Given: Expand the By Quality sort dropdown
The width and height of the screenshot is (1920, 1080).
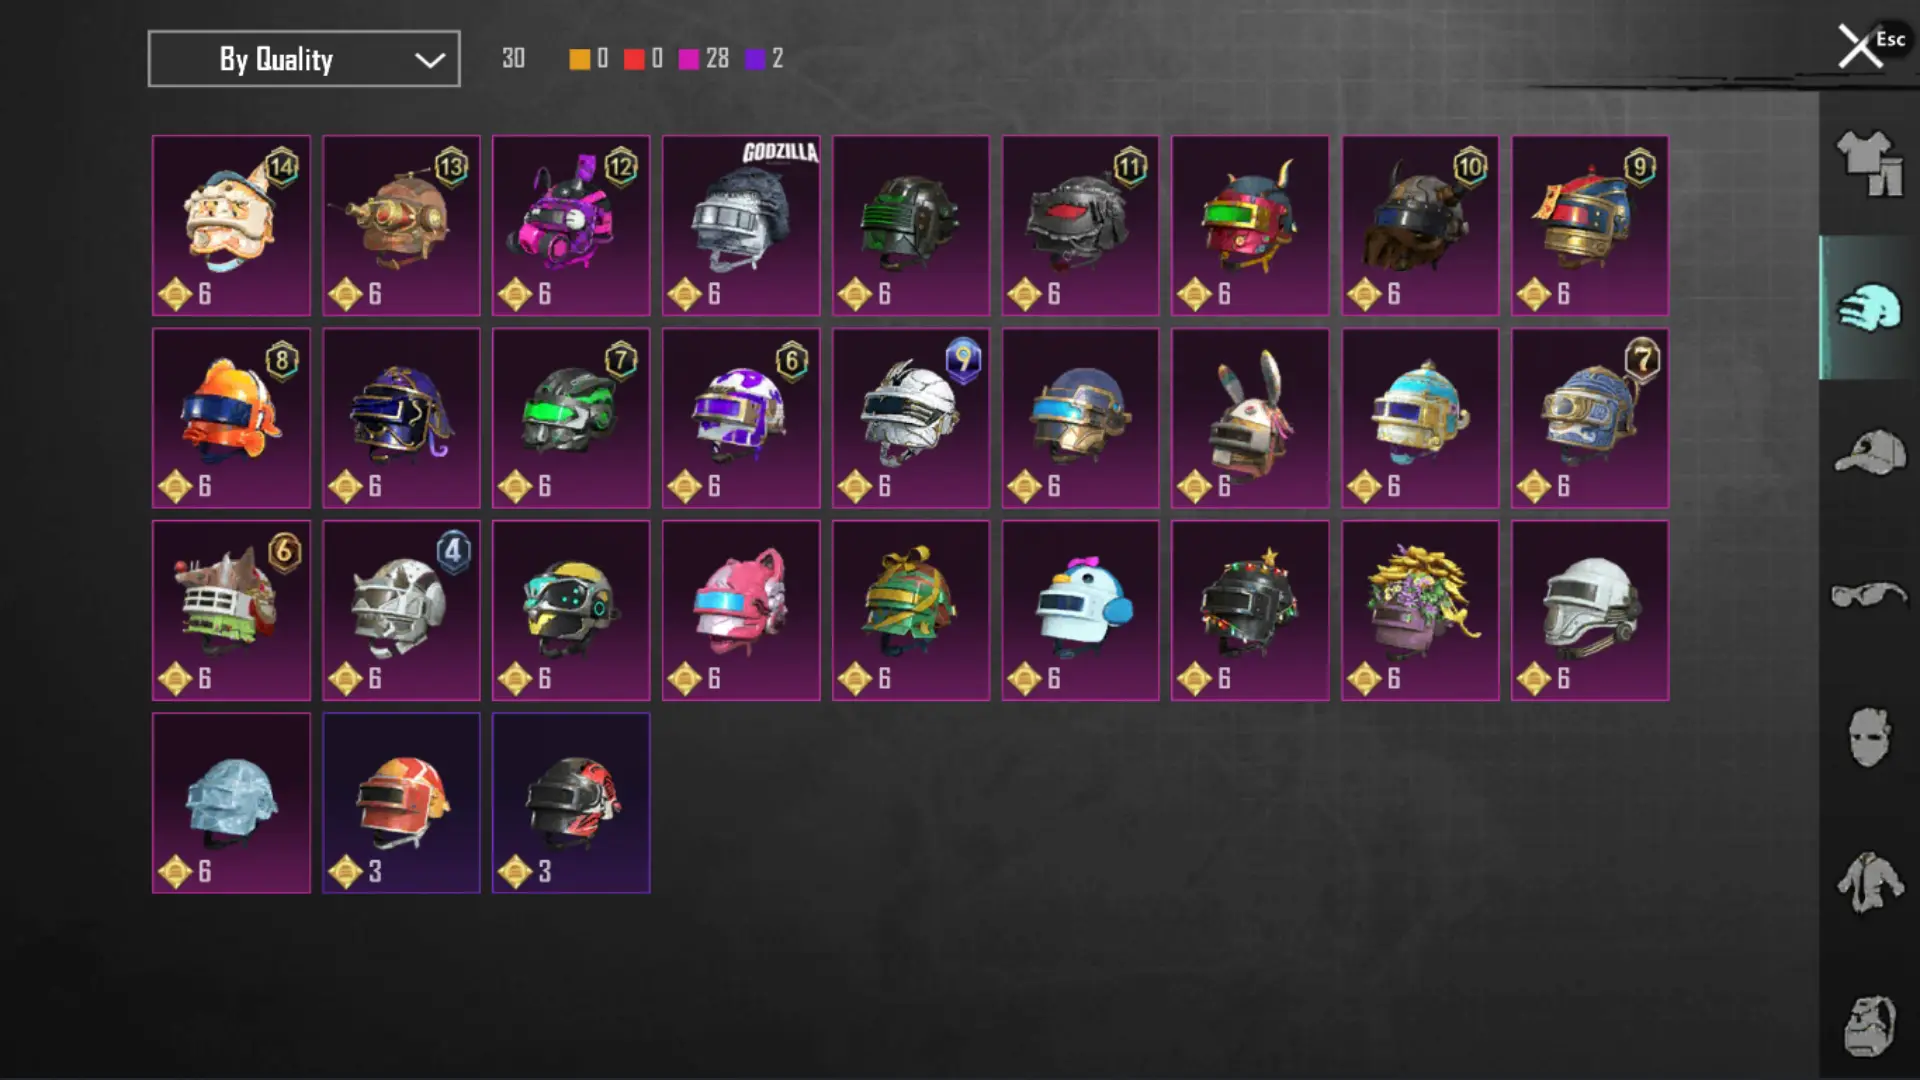Looking at the screenshot, I should pyautogui.click(x=304, y=59).
